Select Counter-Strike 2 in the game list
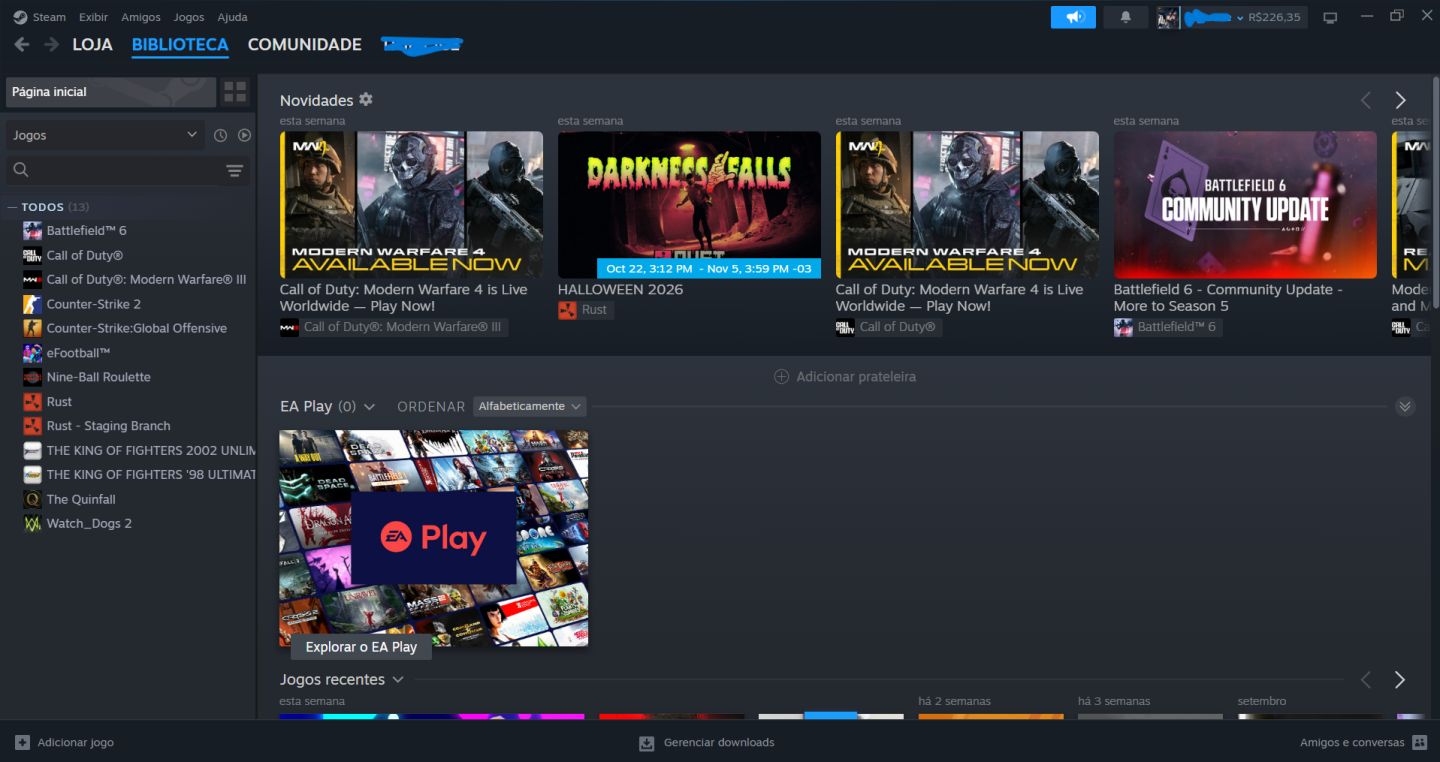Screen dimensions: 1440x762 (94, 304)
